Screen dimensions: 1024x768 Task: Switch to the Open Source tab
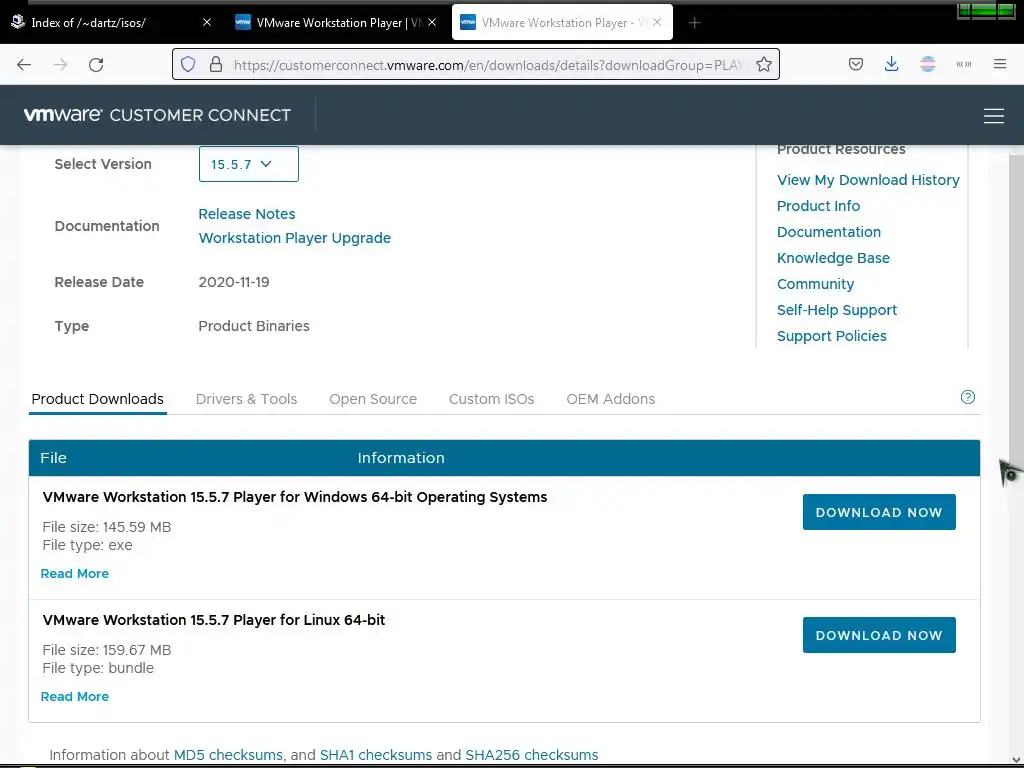[x=373, y=399]
